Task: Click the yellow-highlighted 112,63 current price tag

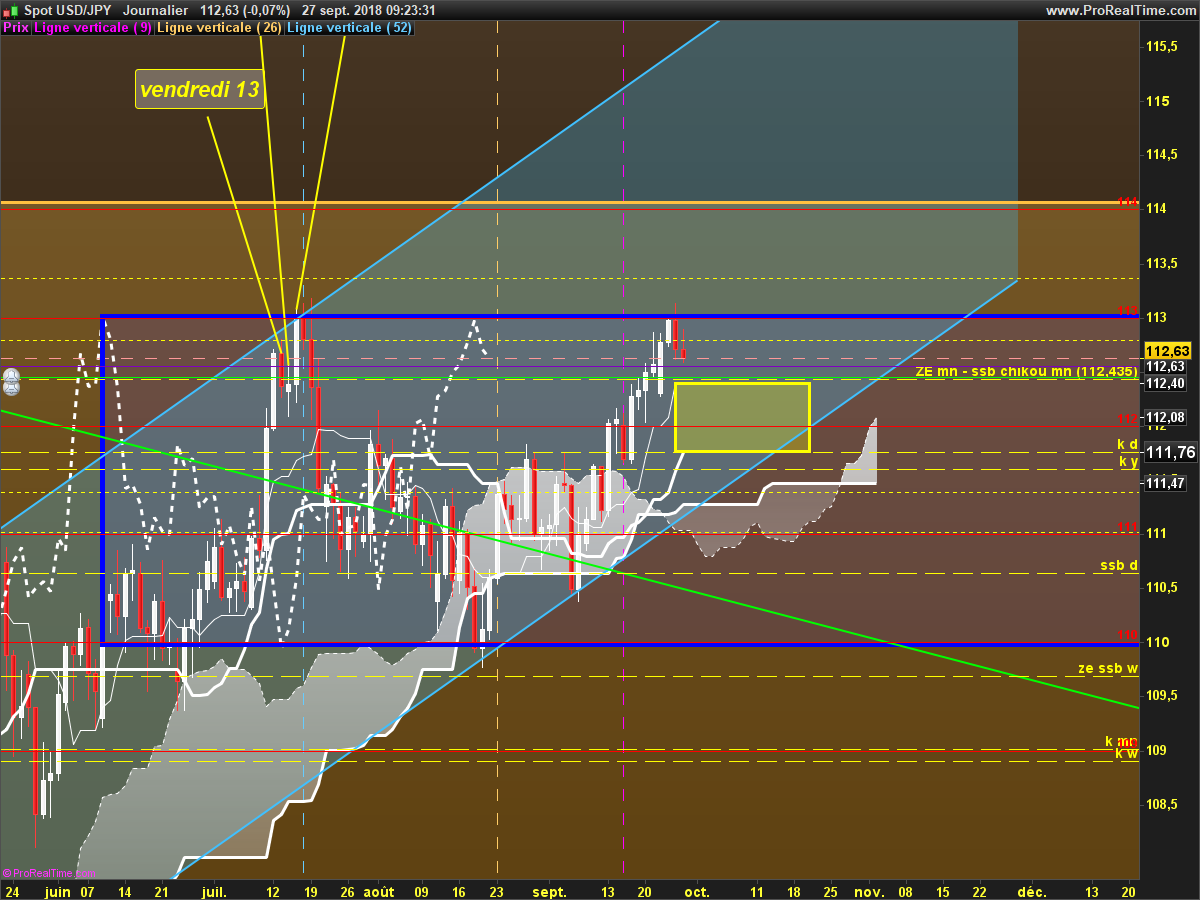Action: click(x=1167, y=351)
